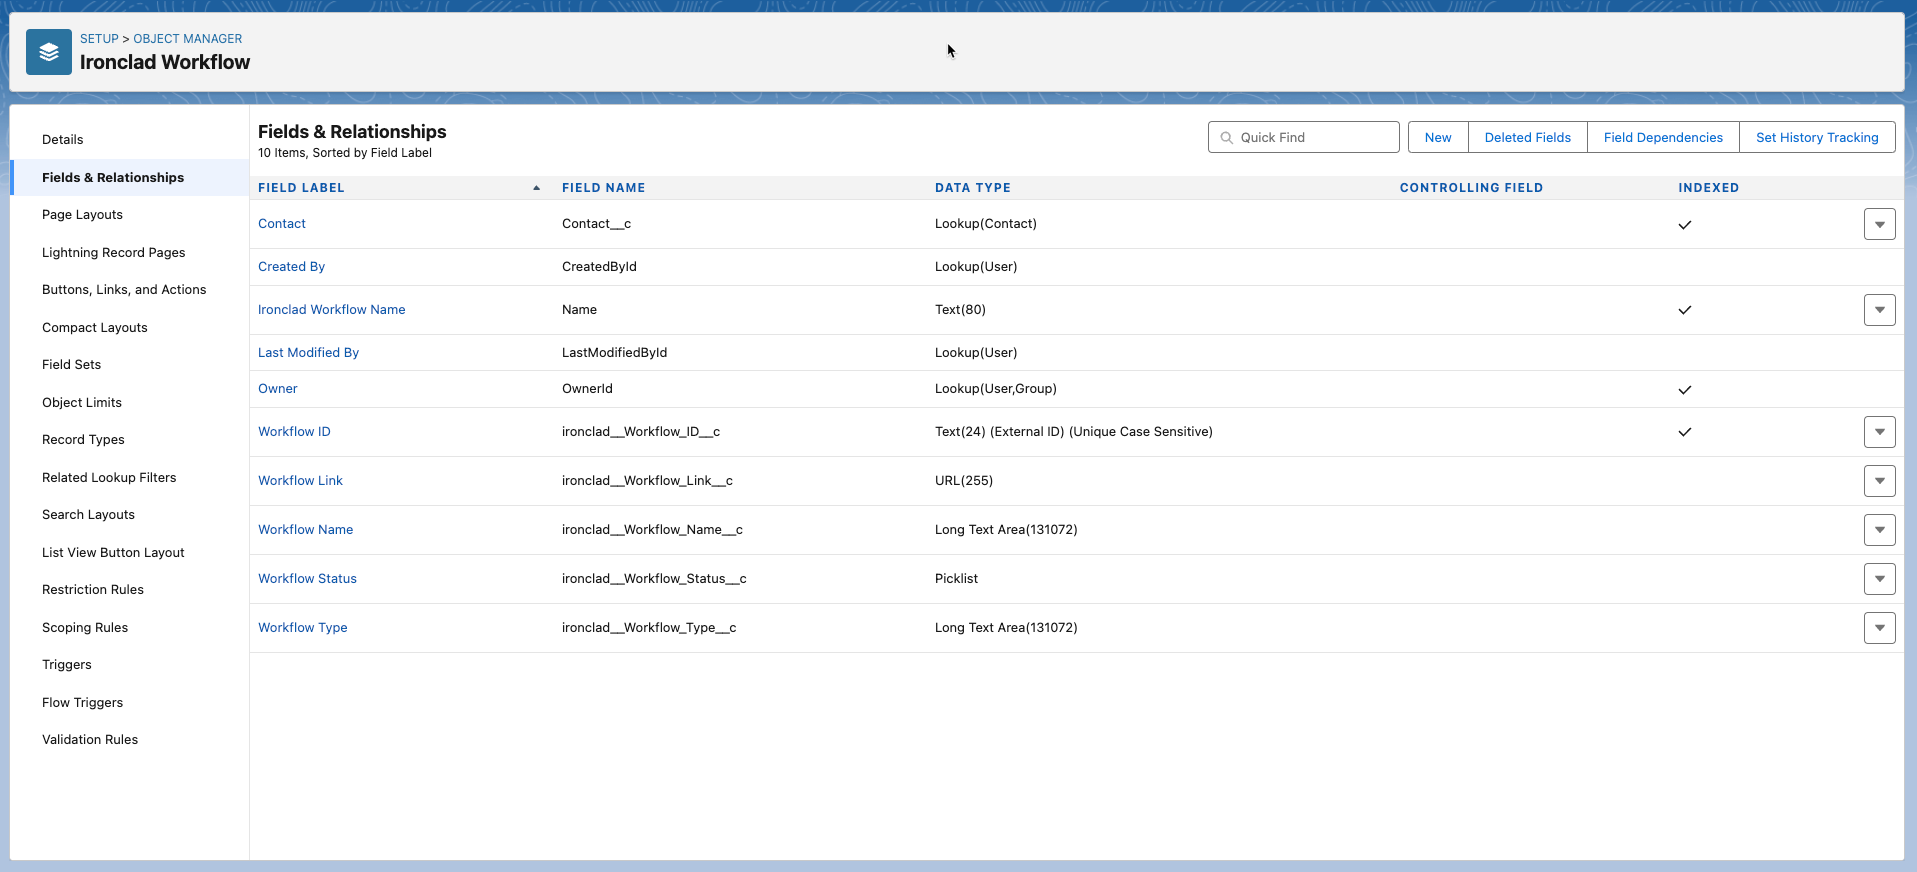Open Search Layouts section
Viewport: 1917px width, 872px height.
point(88,515)
